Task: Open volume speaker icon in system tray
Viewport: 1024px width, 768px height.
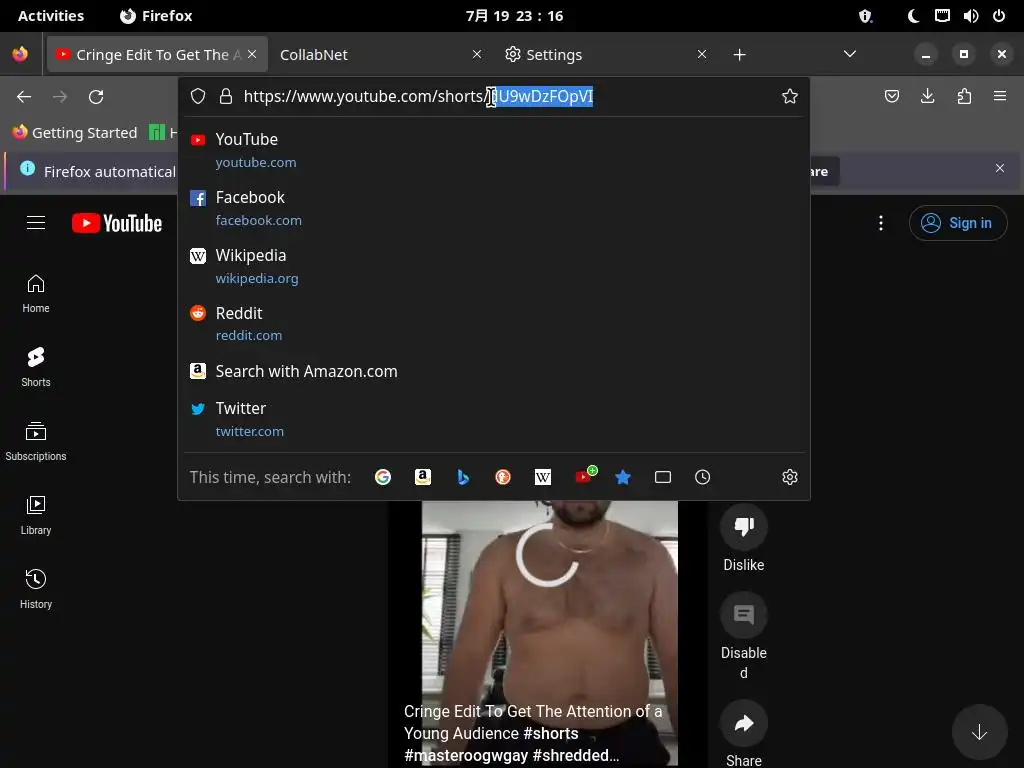Action: [970, 16]
